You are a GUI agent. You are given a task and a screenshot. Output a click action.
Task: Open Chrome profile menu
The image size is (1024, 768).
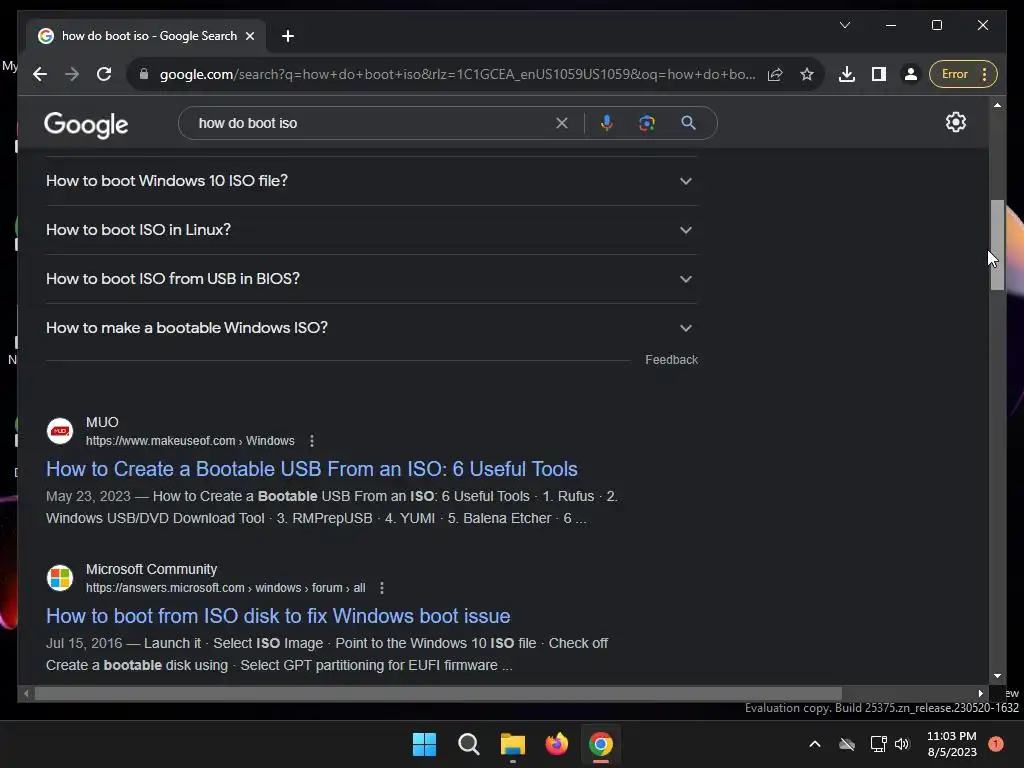point(910,74)
